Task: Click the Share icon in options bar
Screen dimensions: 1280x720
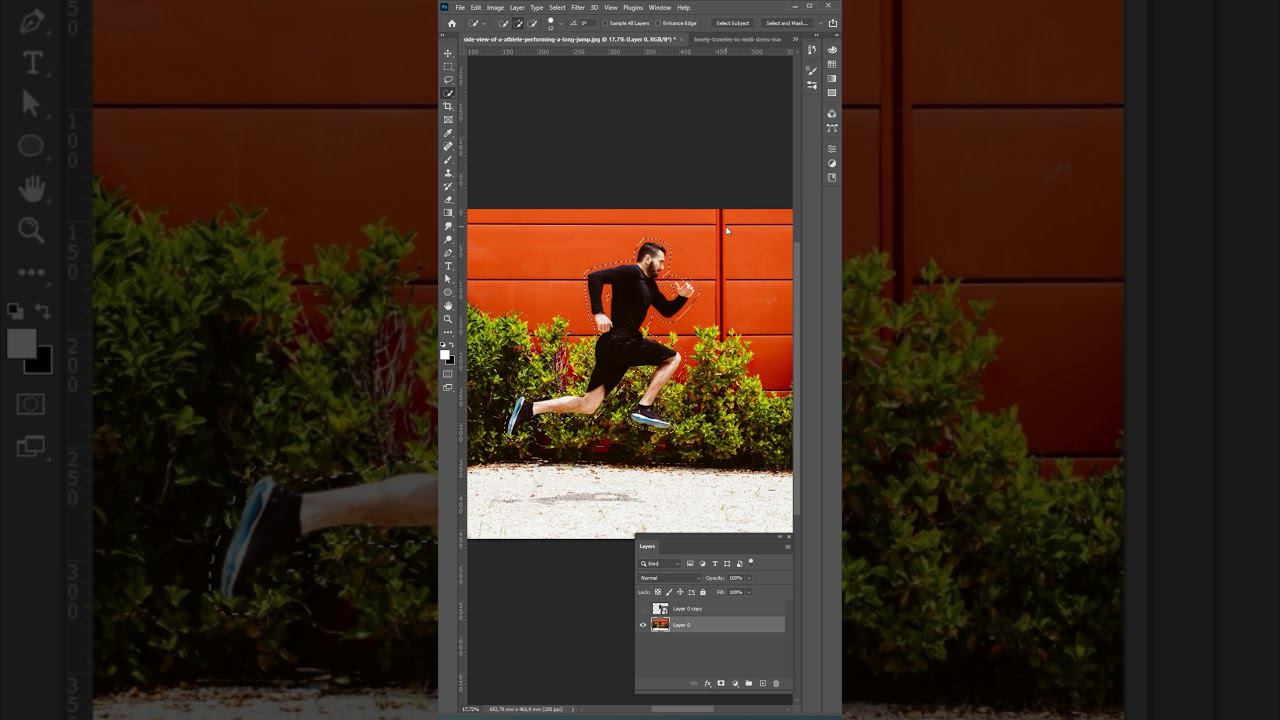Action: tap(832, 23)
